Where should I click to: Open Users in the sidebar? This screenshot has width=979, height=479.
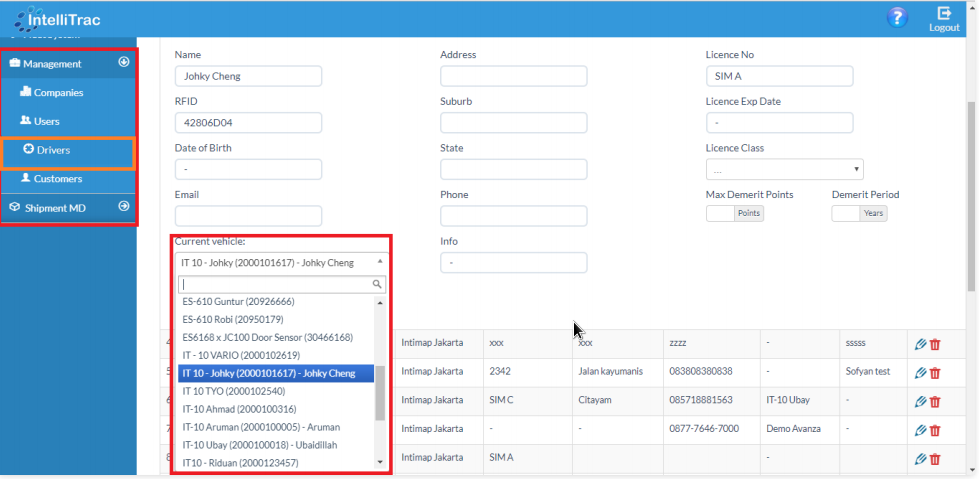click(46, 122)
